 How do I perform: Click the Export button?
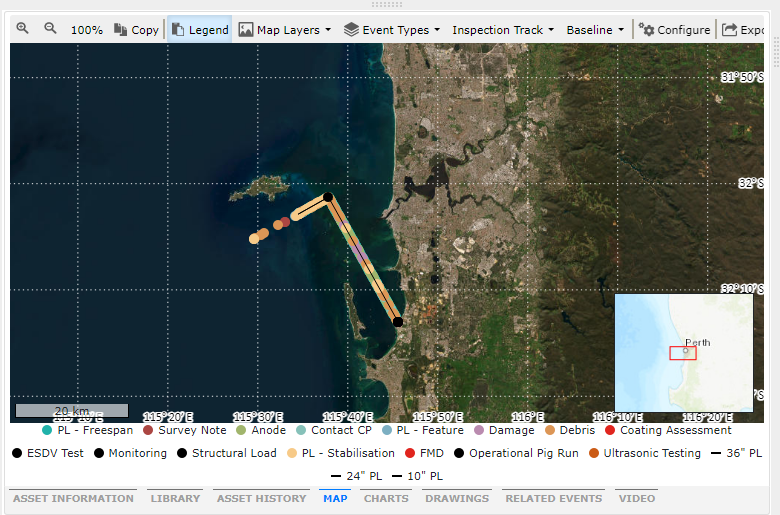743,30
